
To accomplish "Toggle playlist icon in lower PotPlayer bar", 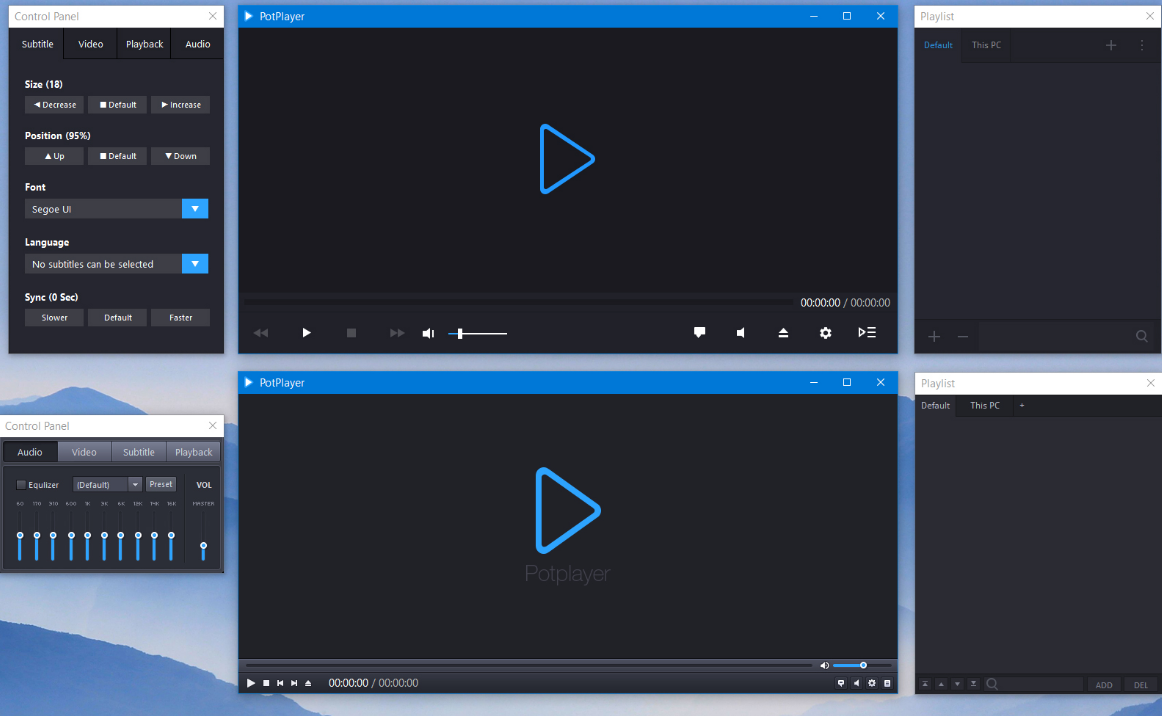I will tap(887, 683).
